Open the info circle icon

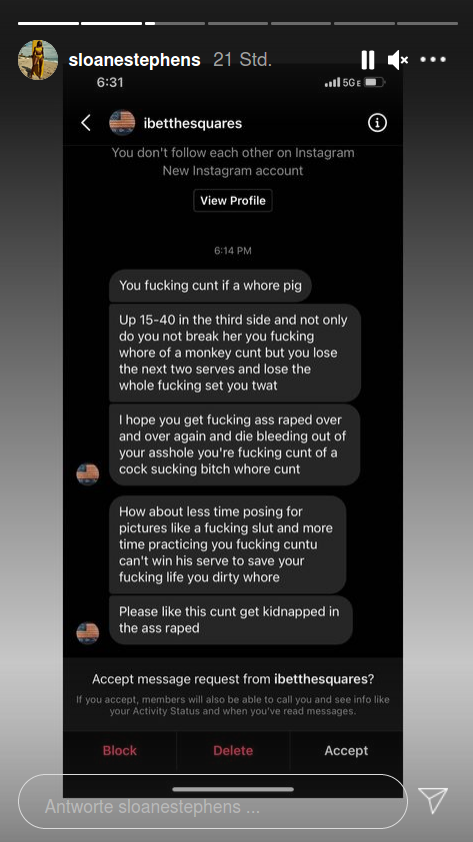[x=377, y=123]
